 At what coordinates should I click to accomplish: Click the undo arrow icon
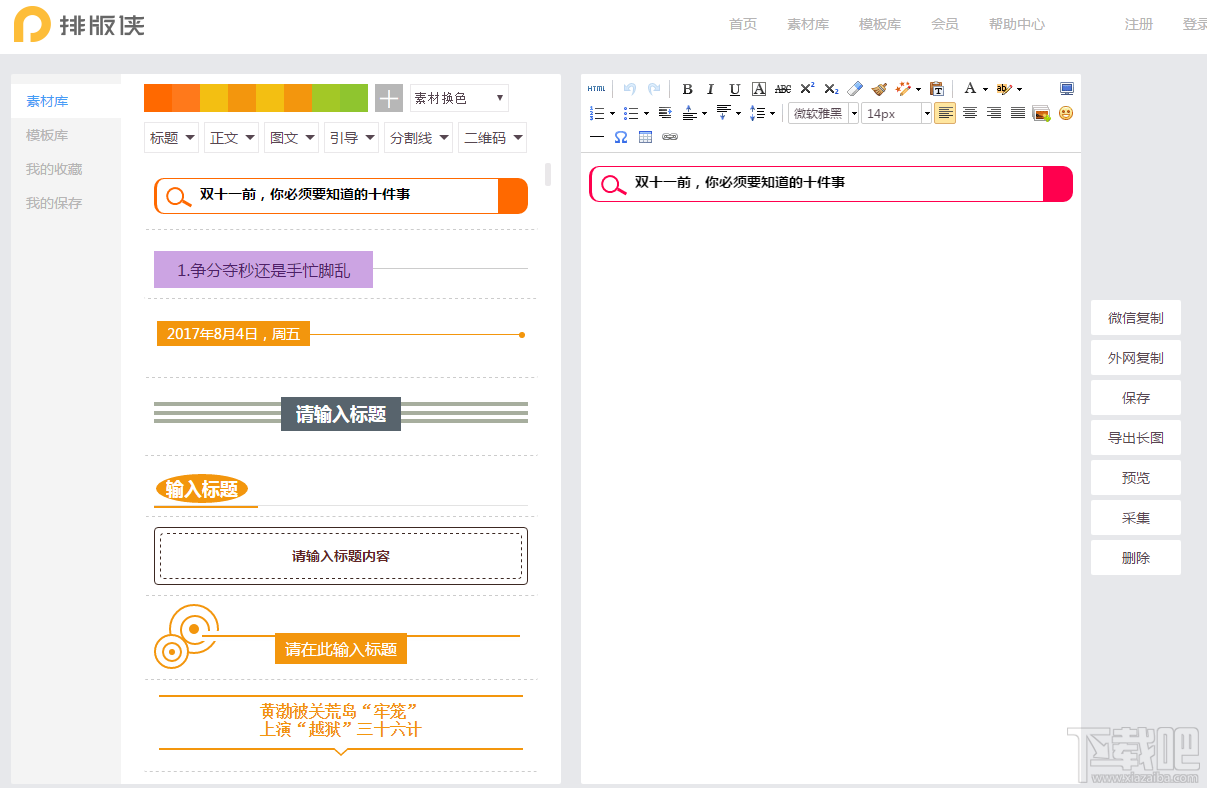[630, 89]
